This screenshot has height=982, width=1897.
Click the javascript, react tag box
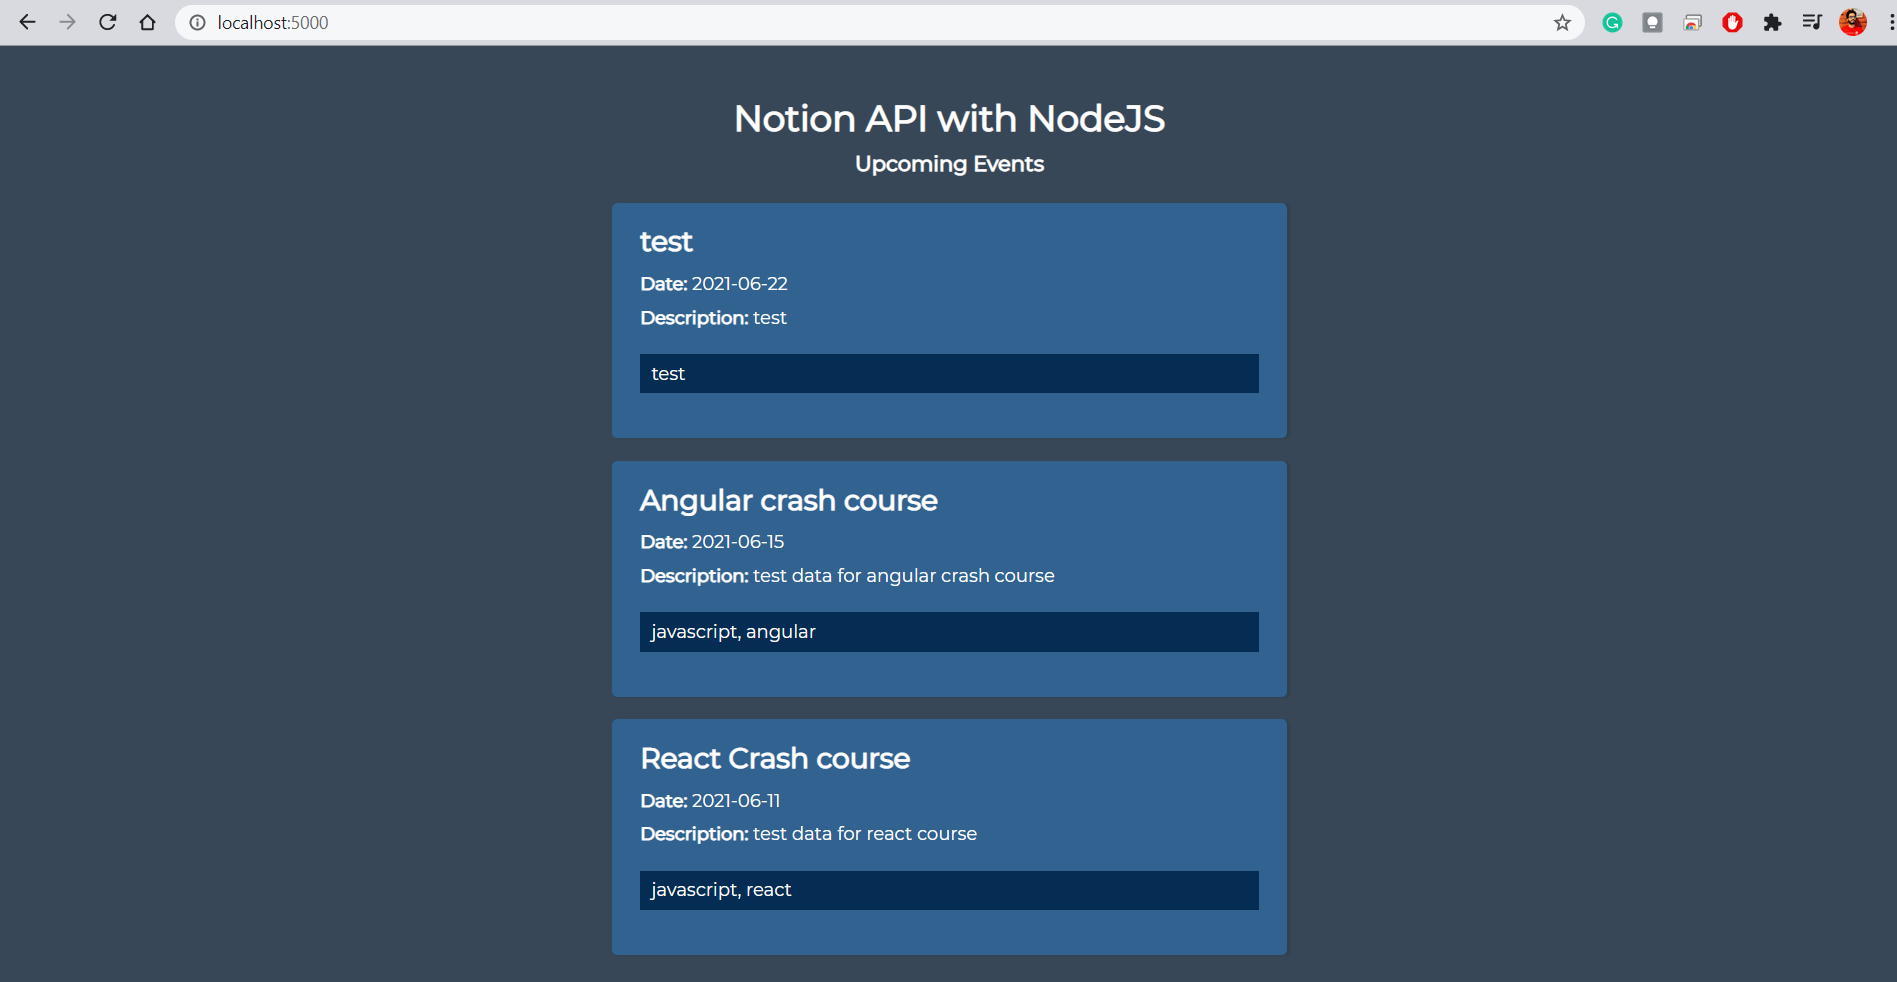coord(948,889)
